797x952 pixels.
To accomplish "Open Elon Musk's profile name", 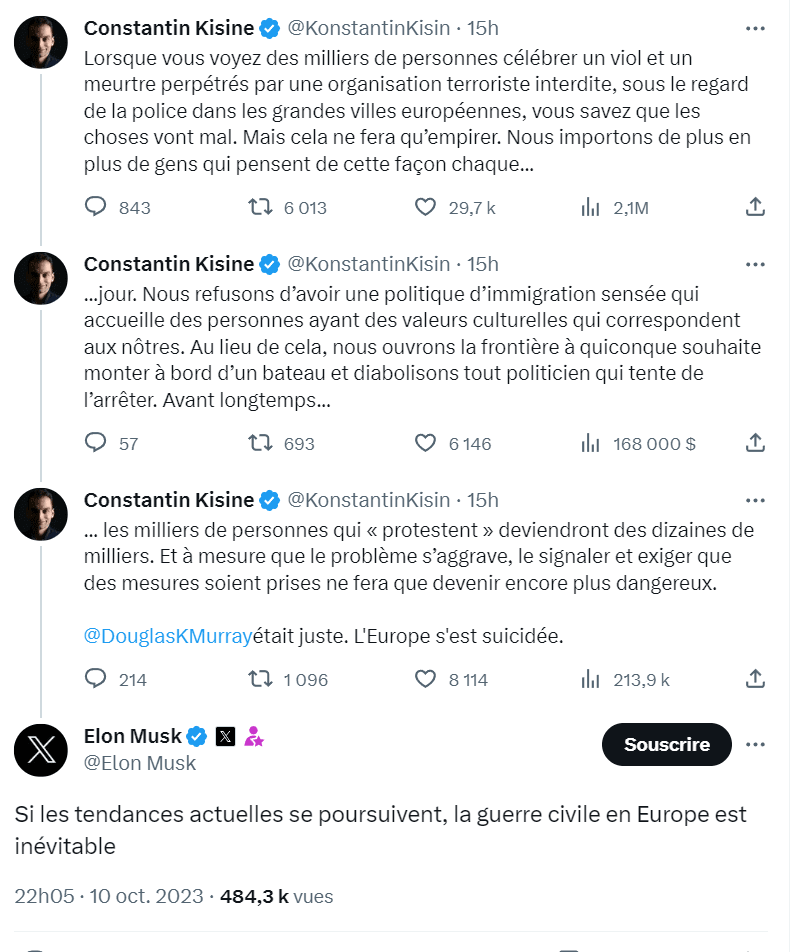I will click(132, 737).
